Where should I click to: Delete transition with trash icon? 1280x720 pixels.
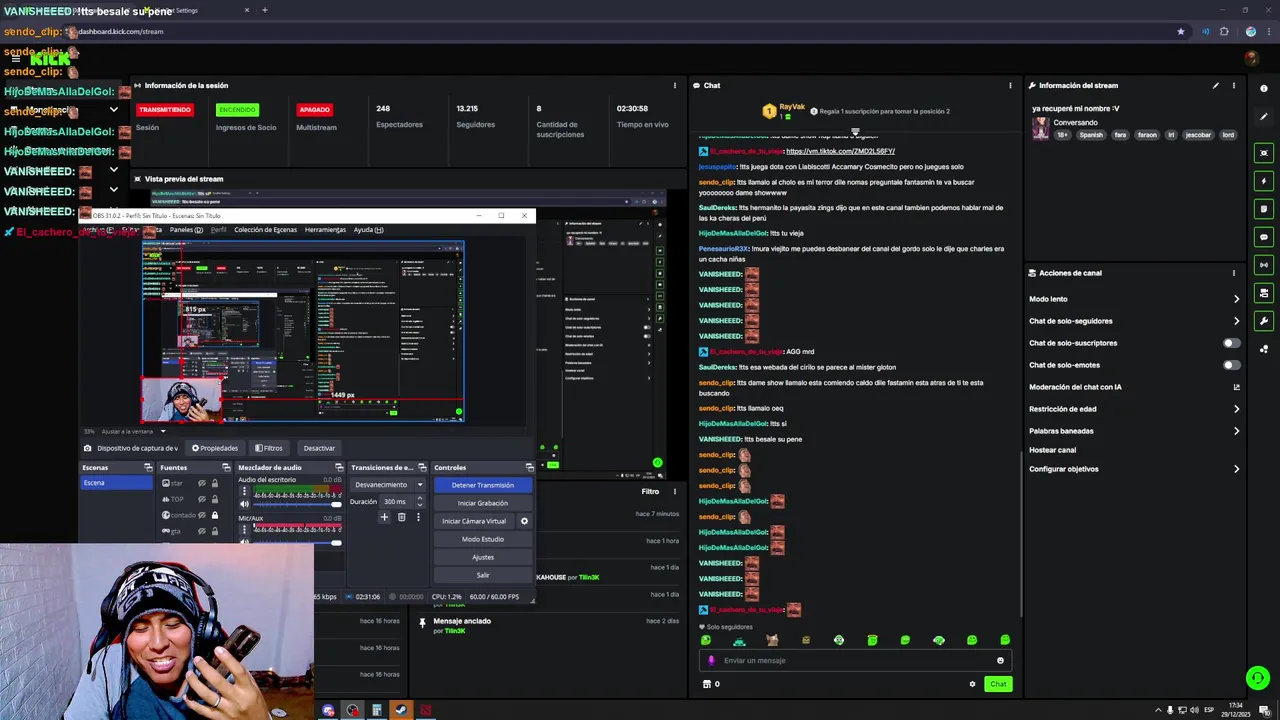point(401,517)
